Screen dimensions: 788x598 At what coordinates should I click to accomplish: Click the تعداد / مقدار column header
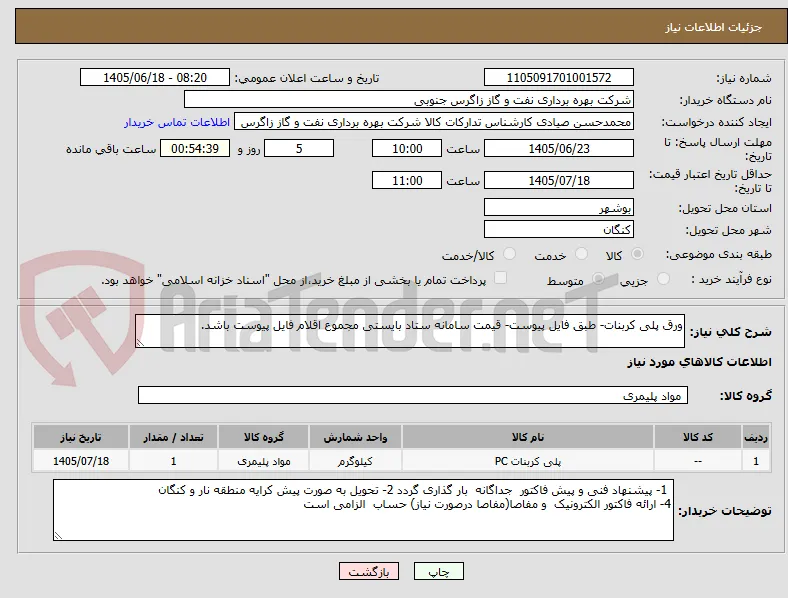point(173,437)
